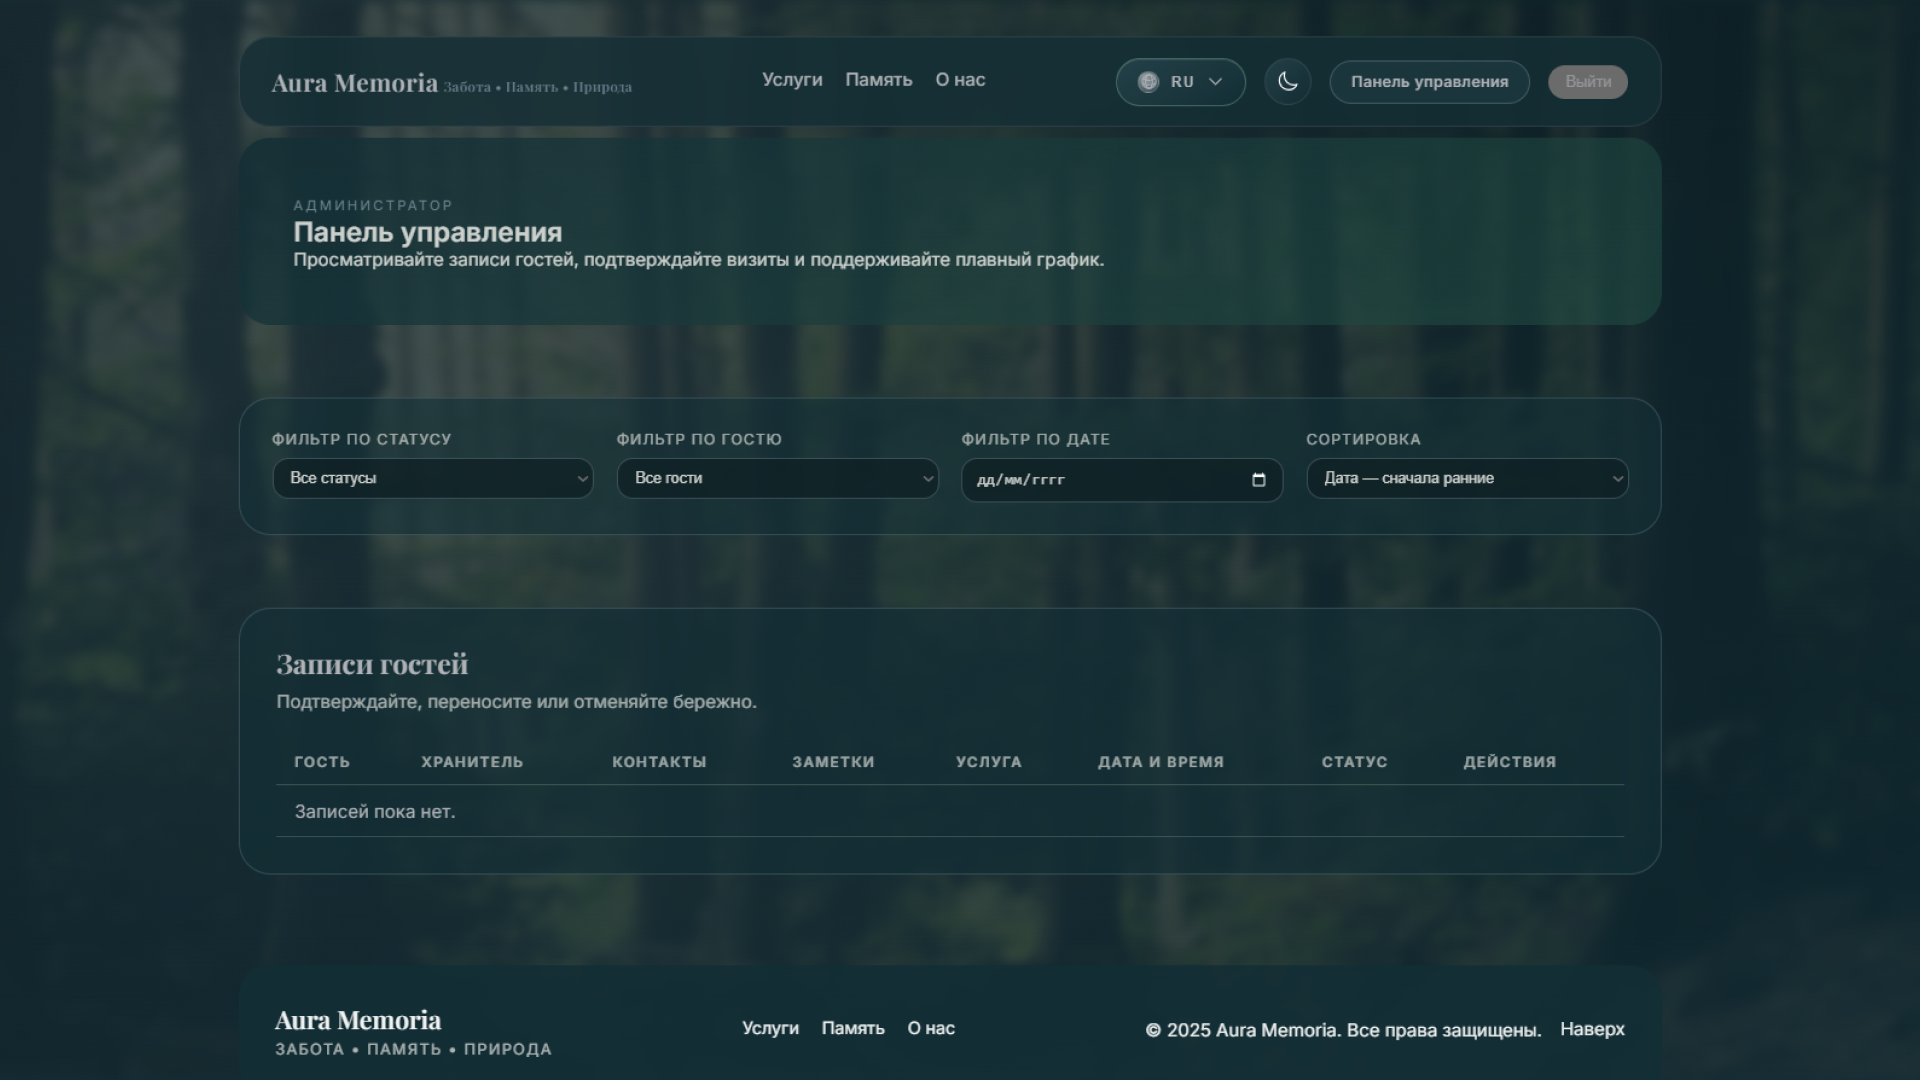This screenshot has height=1080, width=1920.
Task: Open footer 'О нас' link
Action: [931, 1028]
